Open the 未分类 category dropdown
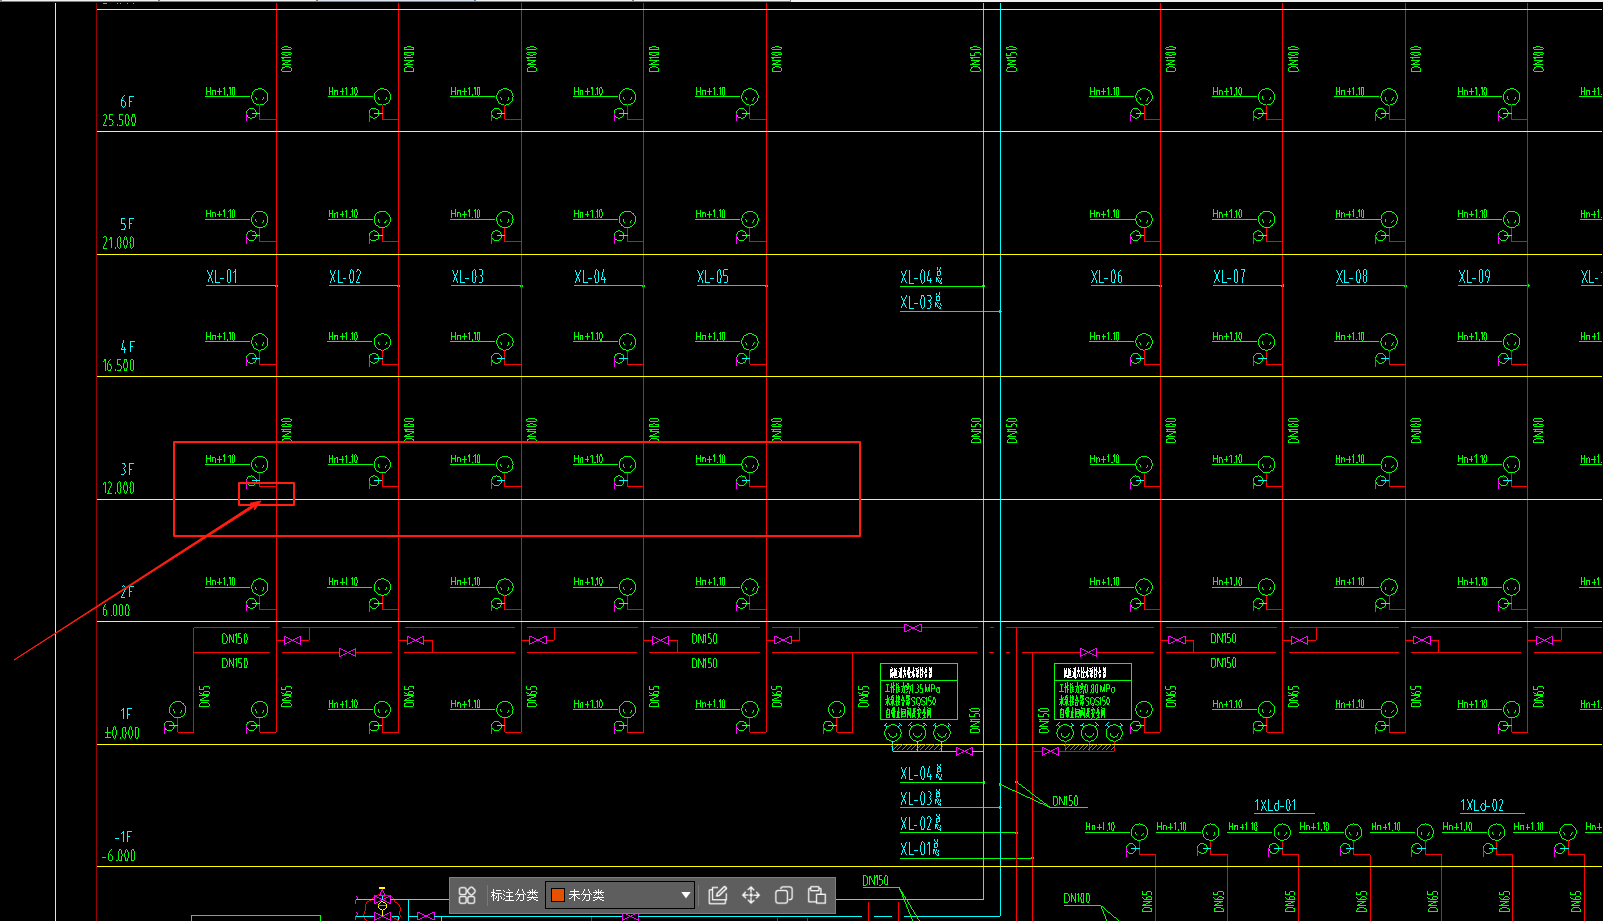Viewport: 1603px width, 921px height. pos(620,895)
